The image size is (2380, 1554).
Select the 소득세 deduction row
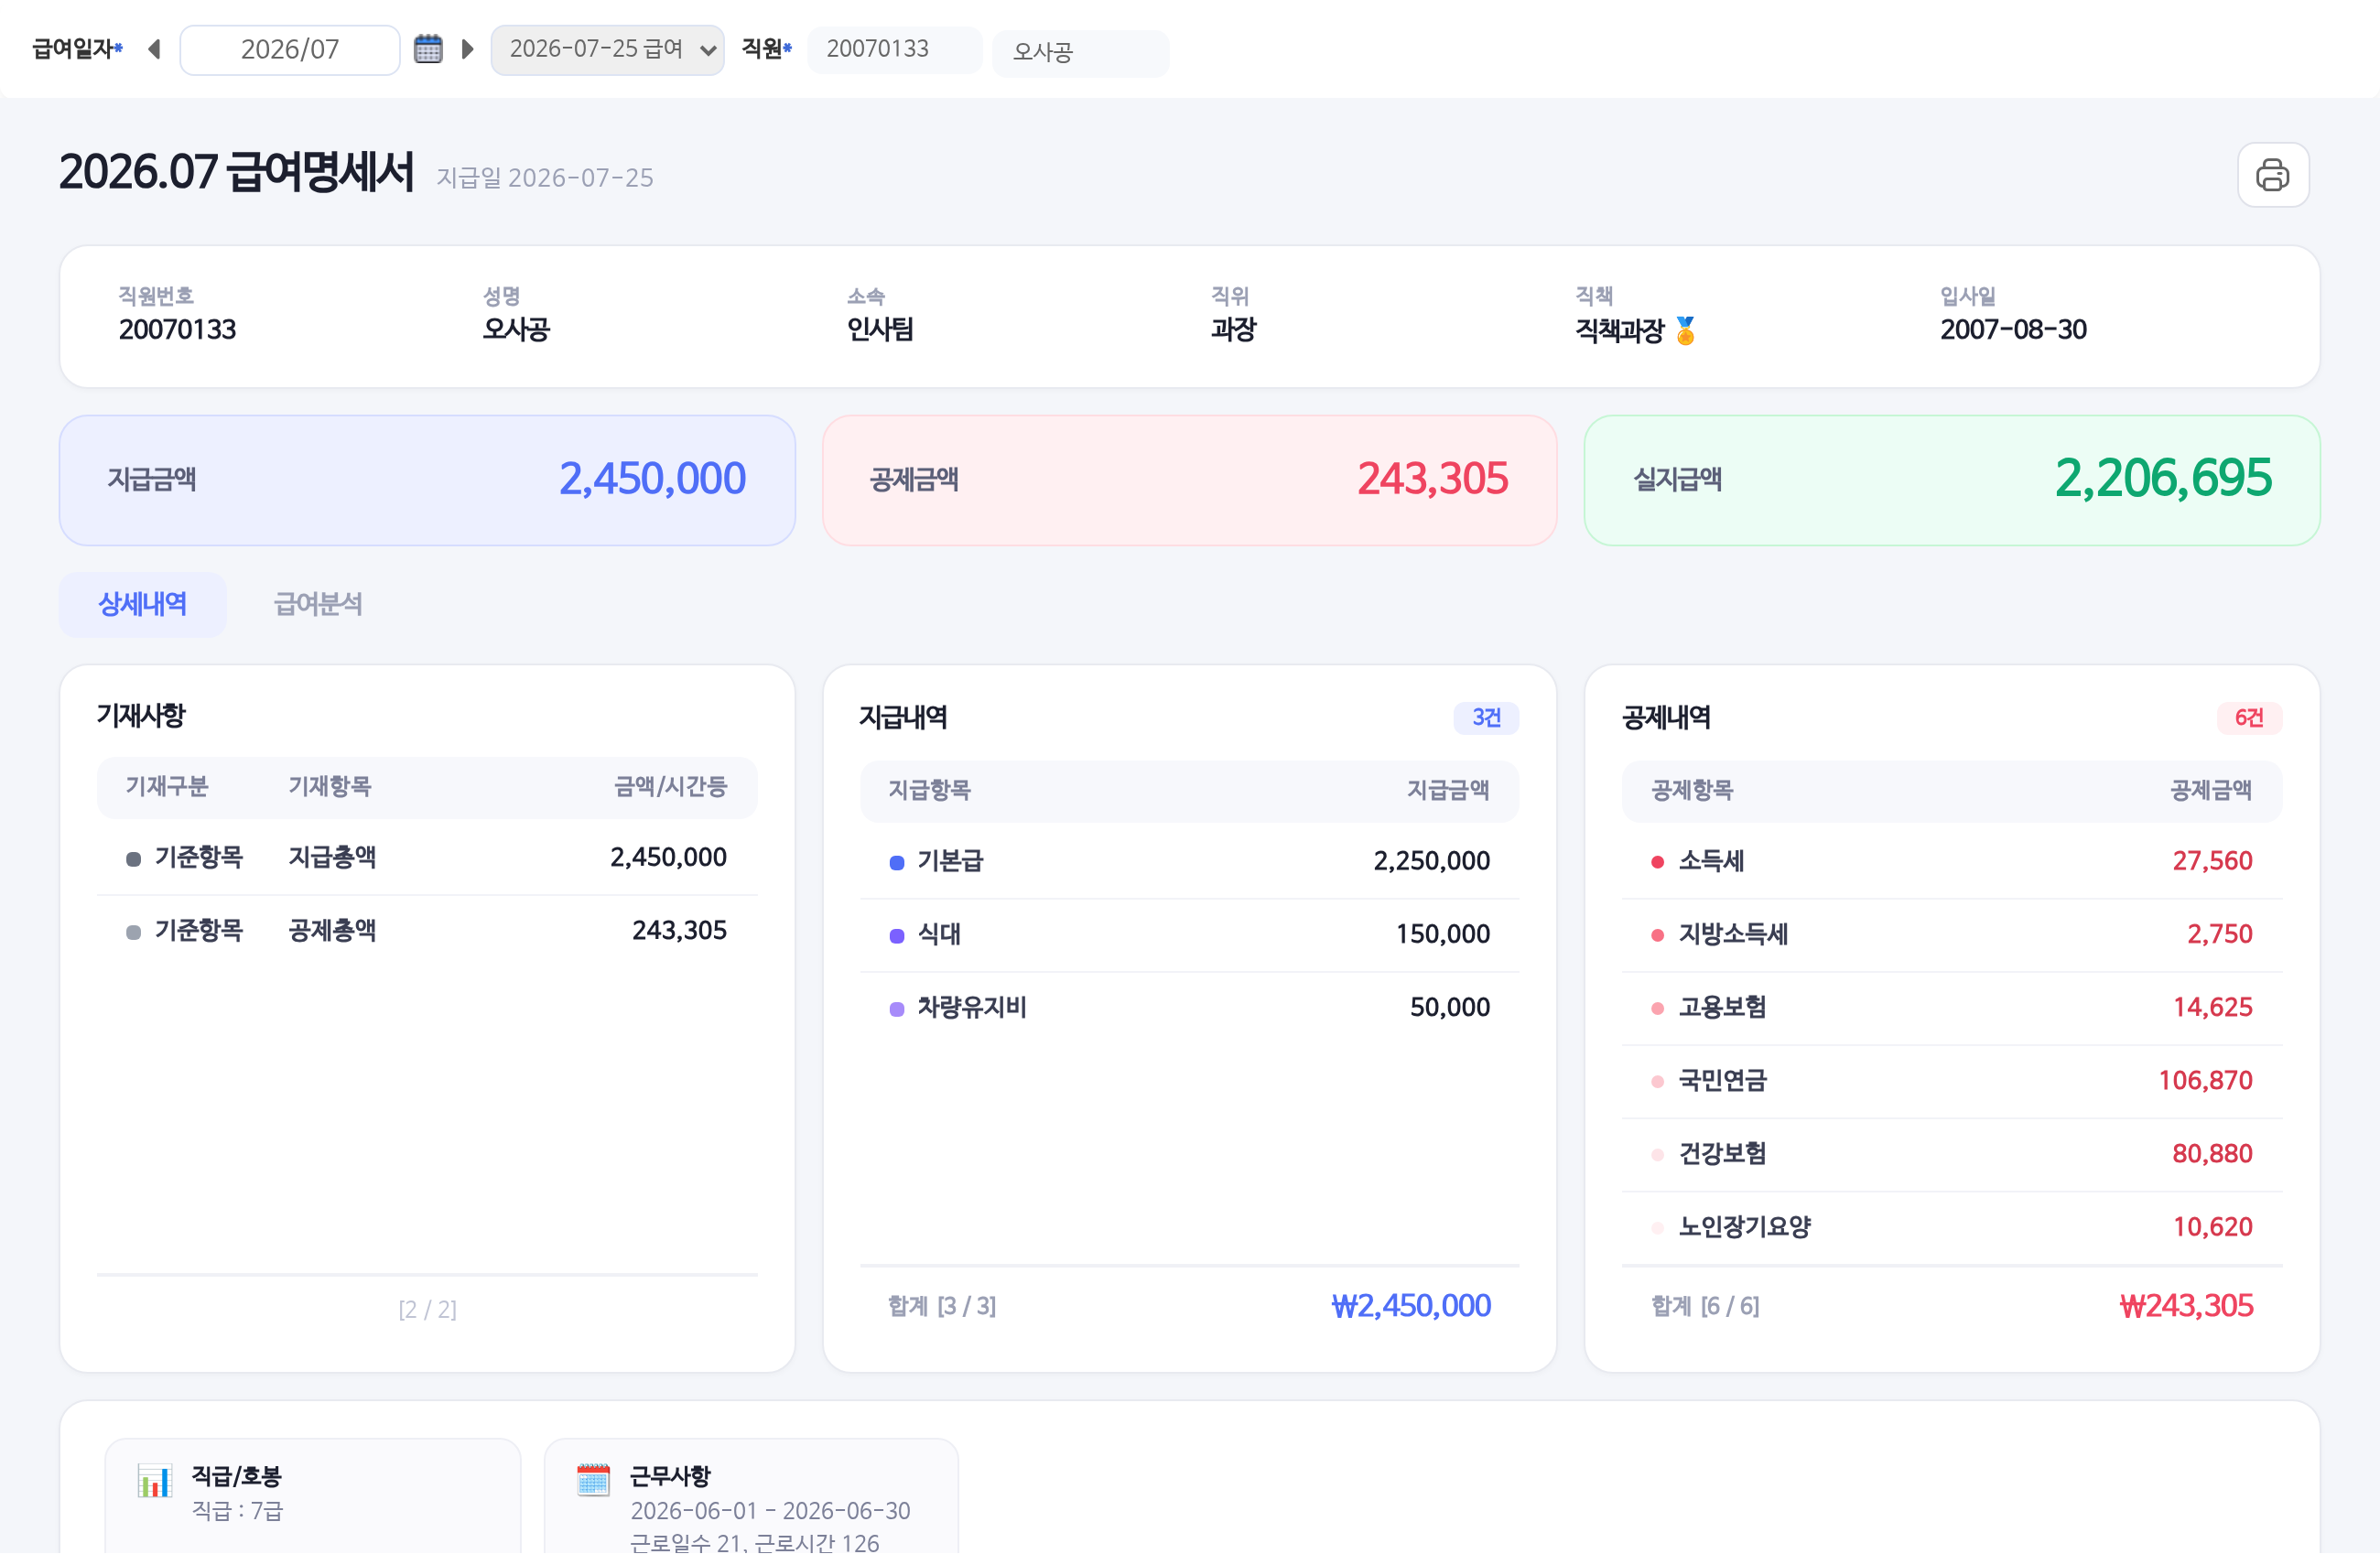point(1952,861)
